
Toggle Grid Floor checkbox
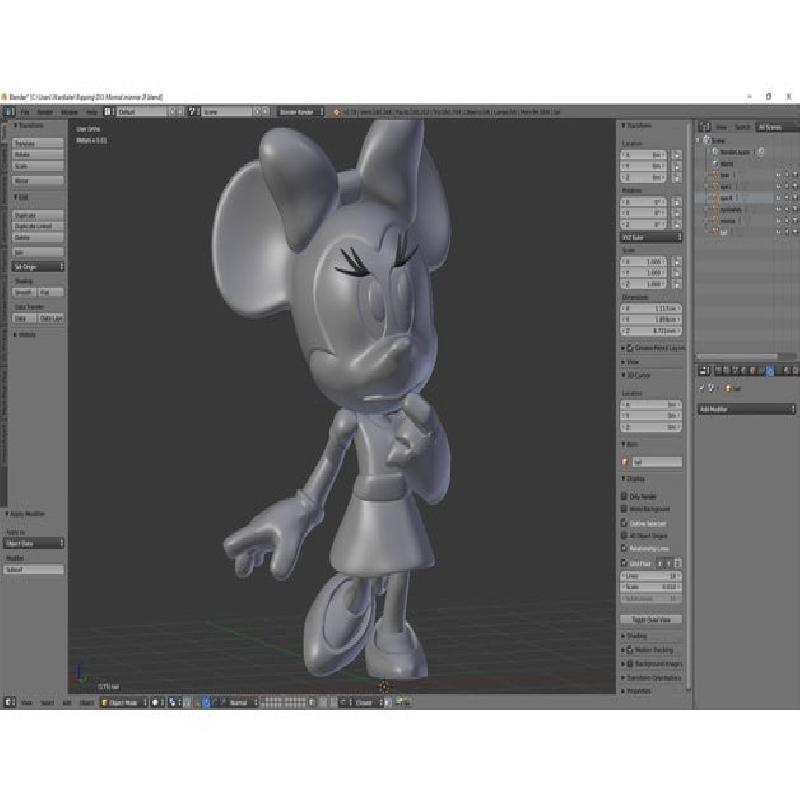click(623, 563)
